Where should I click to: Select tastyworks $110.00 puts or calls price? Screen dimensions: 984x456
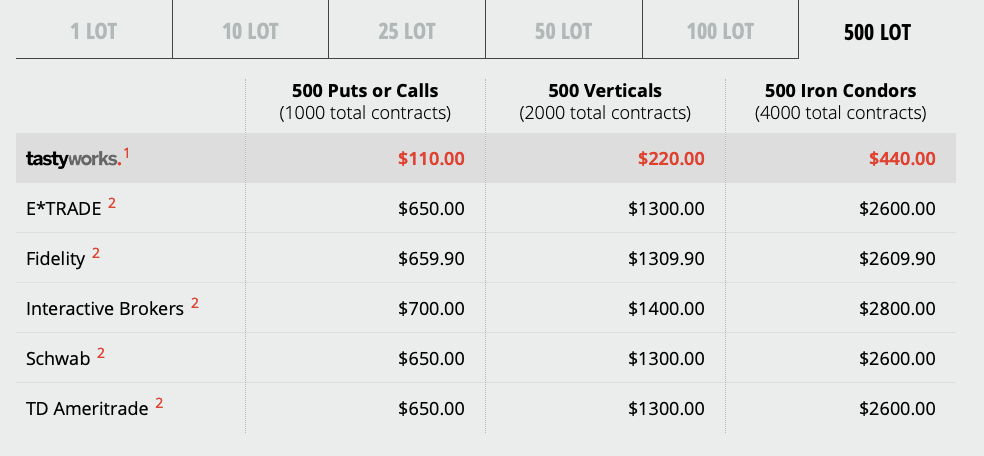tap(431, 159)
